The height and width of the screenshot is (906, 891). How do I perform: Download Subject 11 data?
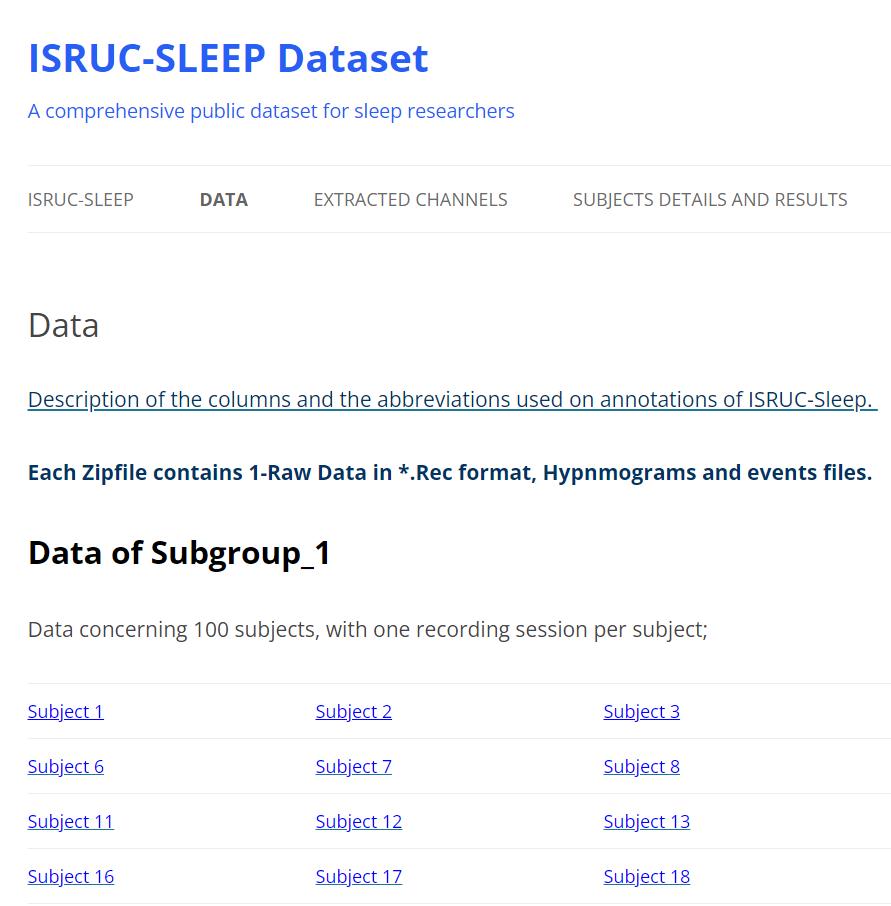[70, 821]
